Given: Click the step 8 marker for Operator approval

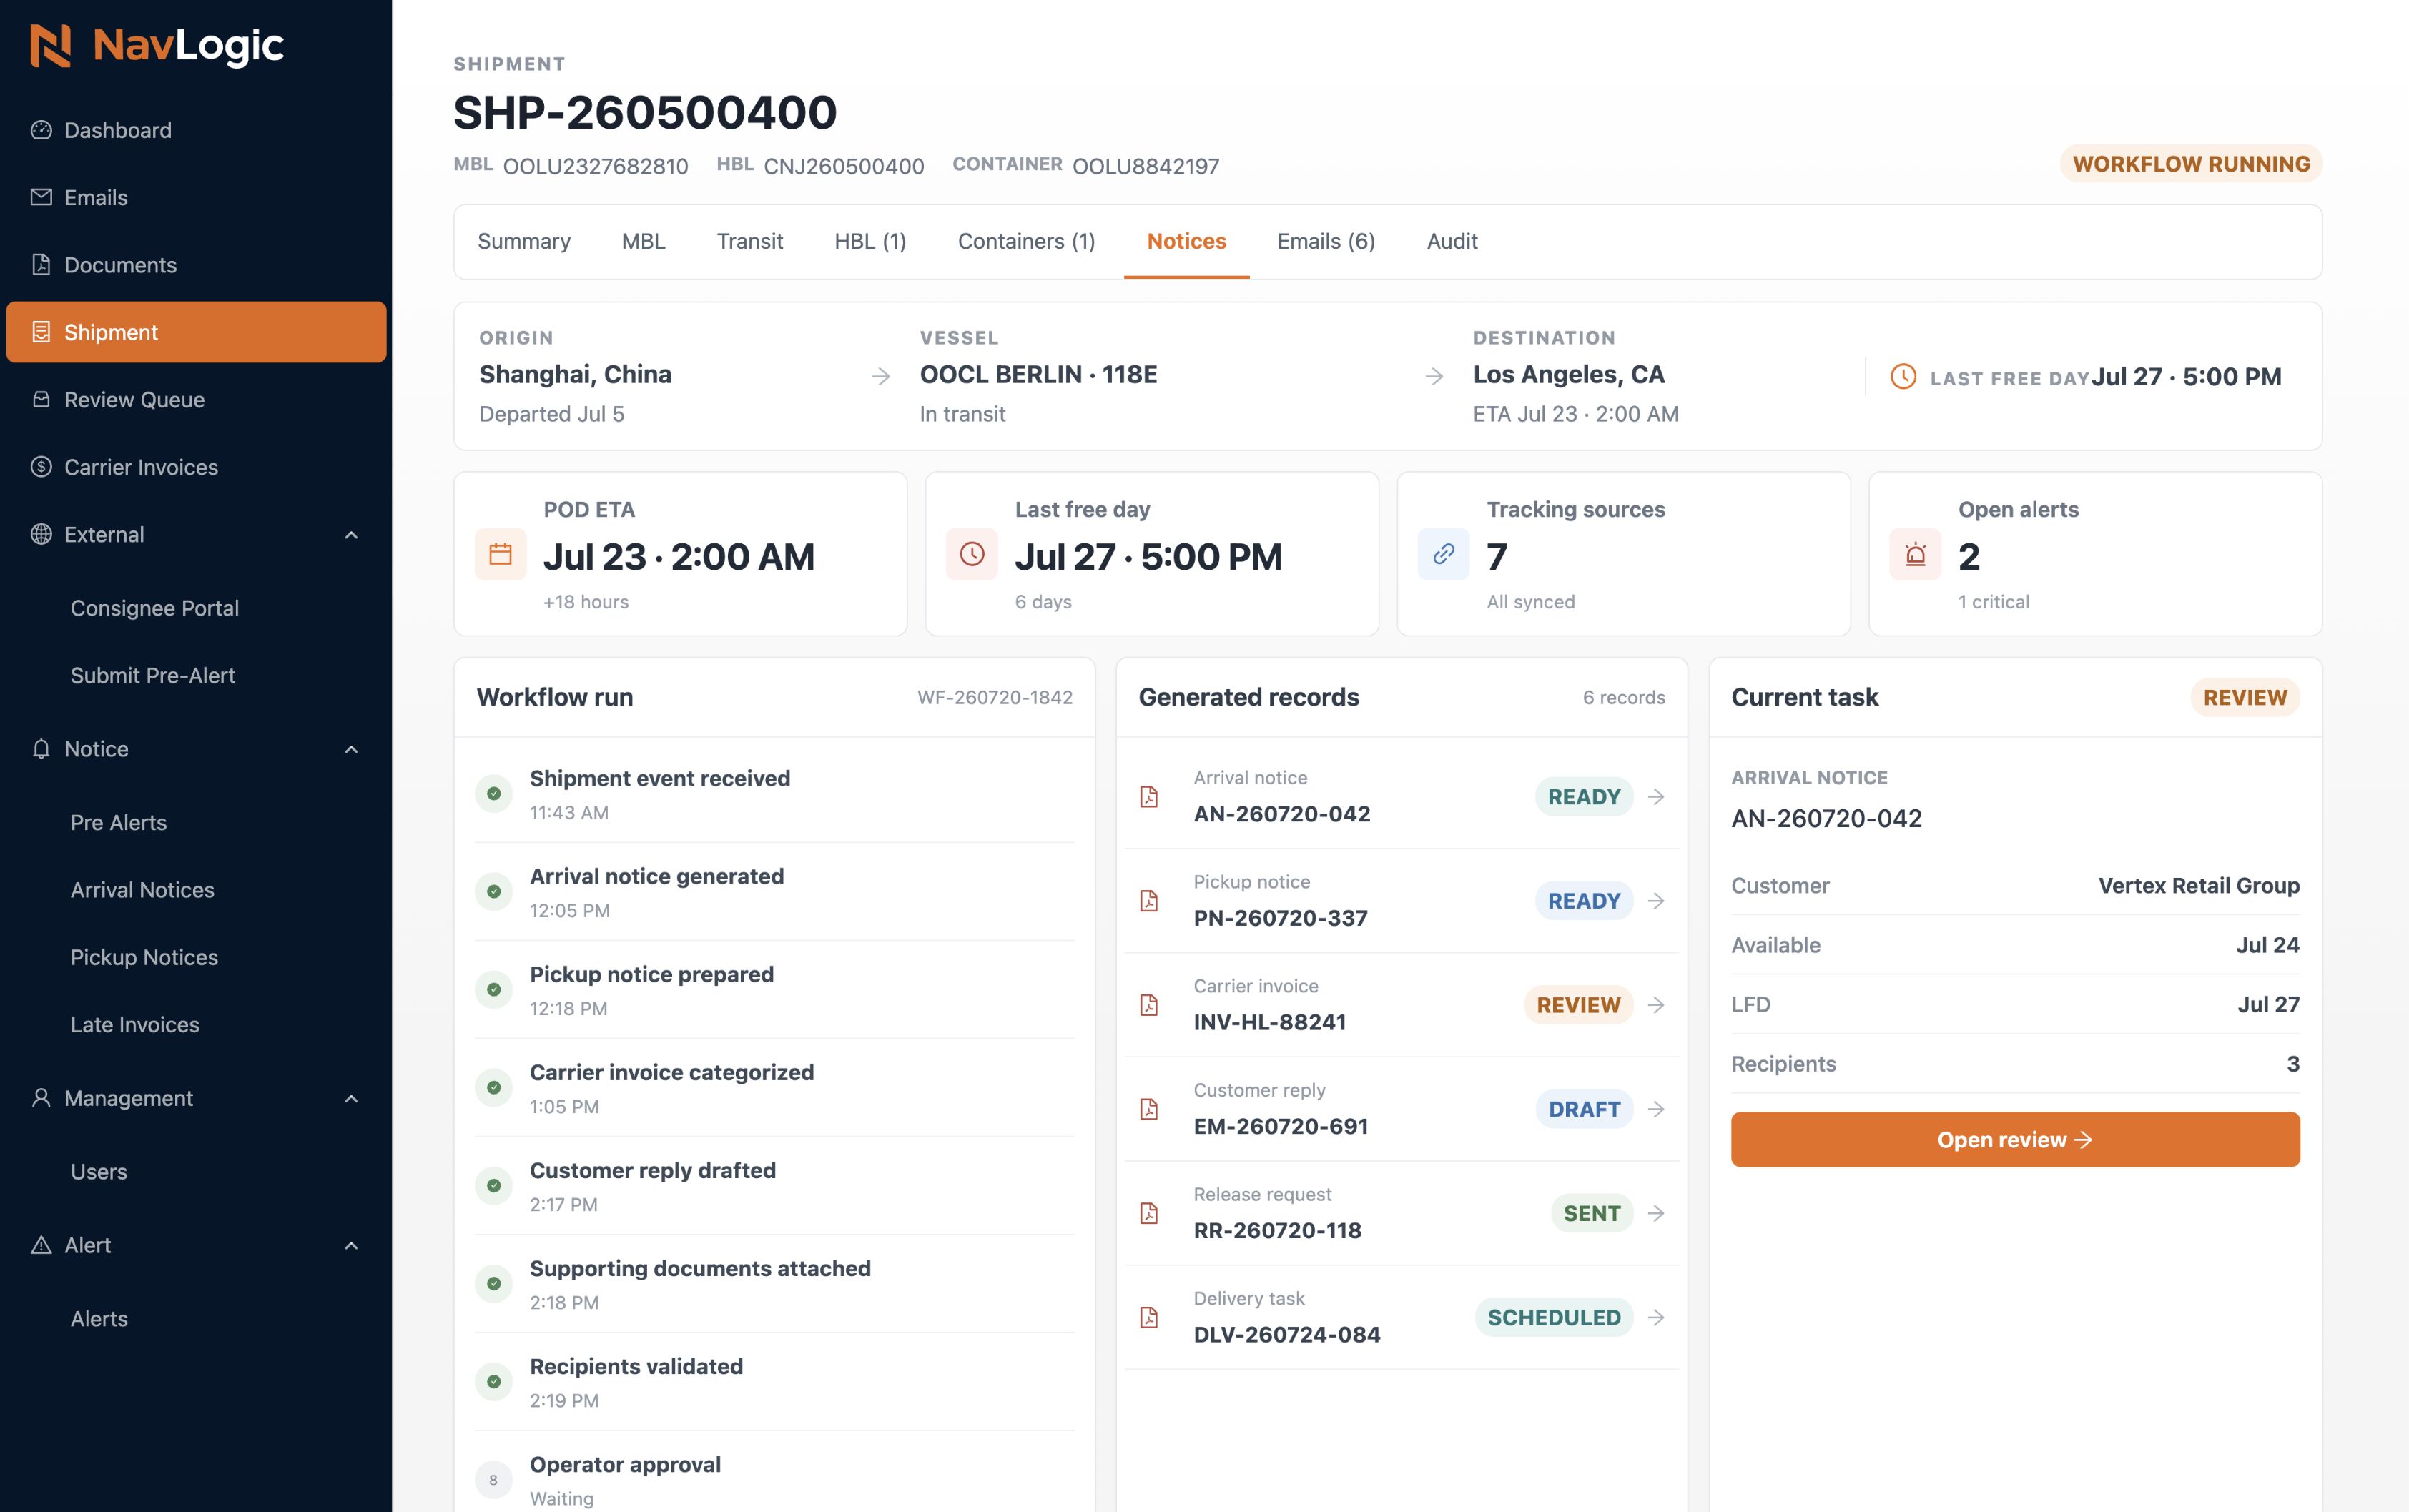Looking at the screenshot, I should click(493, 1480).
